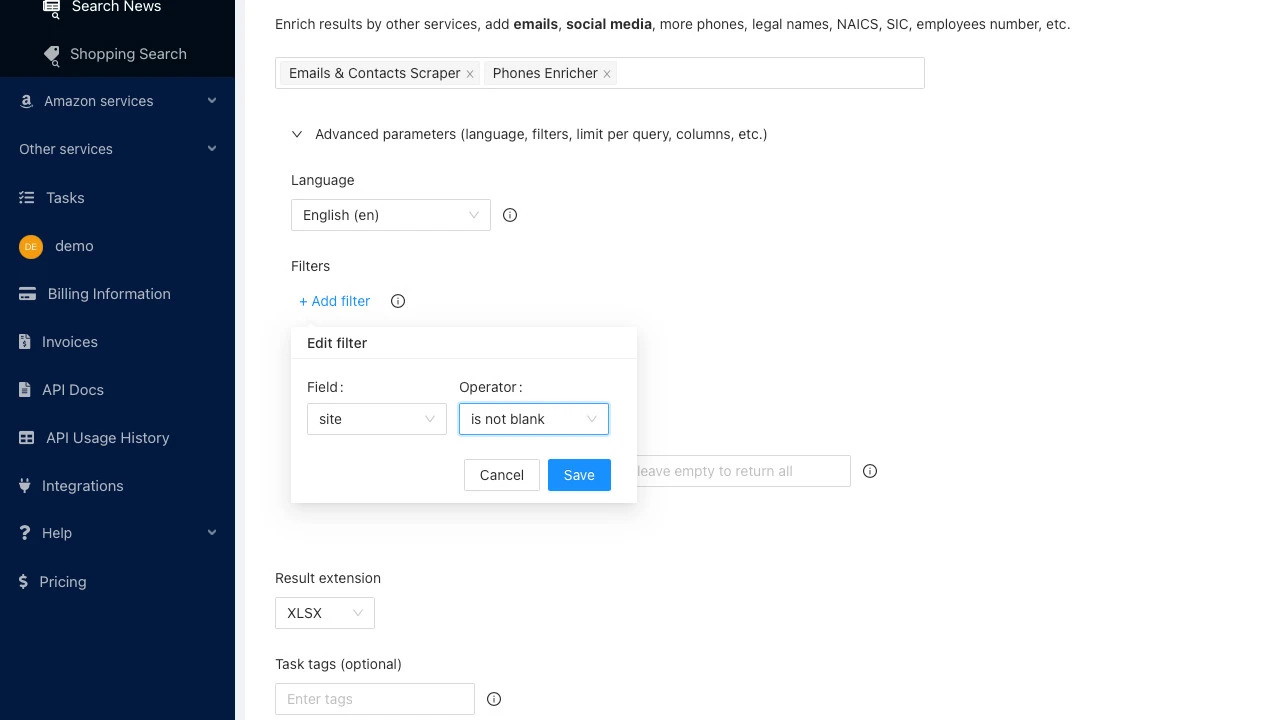Click the info icon beside Language dropdown
This screenshot has height=720, width=1280.
point(510,215)
